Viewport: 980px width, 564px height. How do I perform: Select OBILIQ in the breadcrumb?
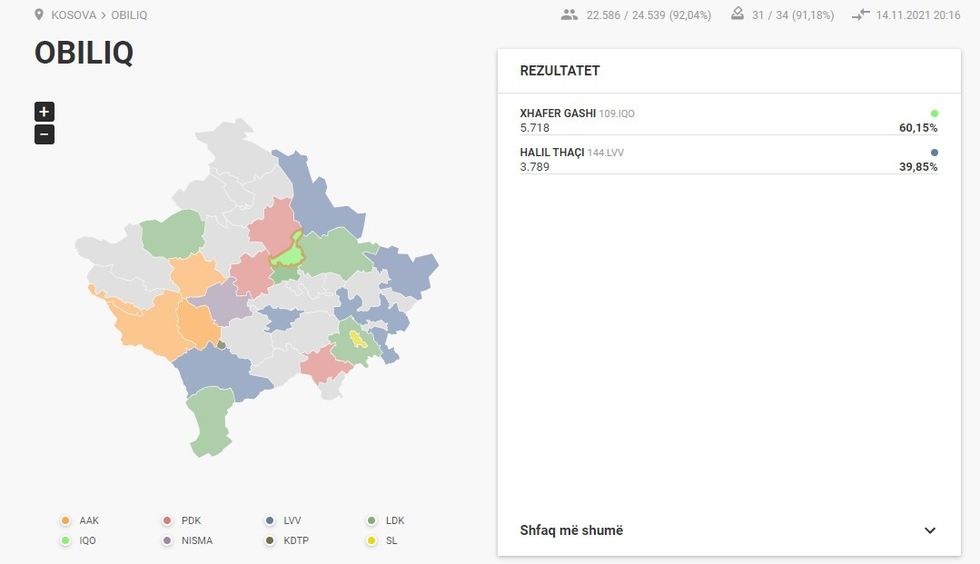tap(129, 15)
